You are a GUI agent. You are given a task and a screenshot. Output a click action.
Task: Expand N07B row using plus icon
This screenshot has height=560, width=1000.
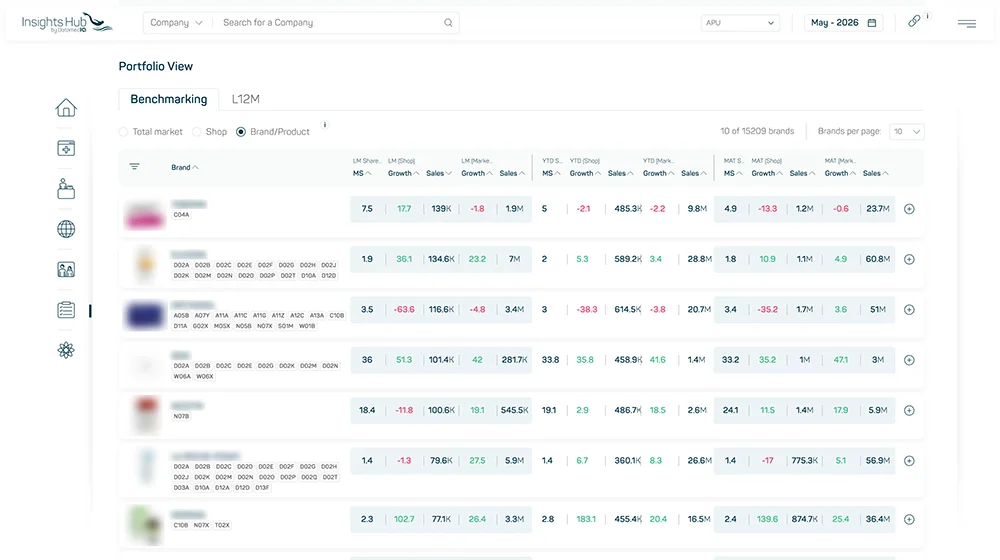click(909, 411)
